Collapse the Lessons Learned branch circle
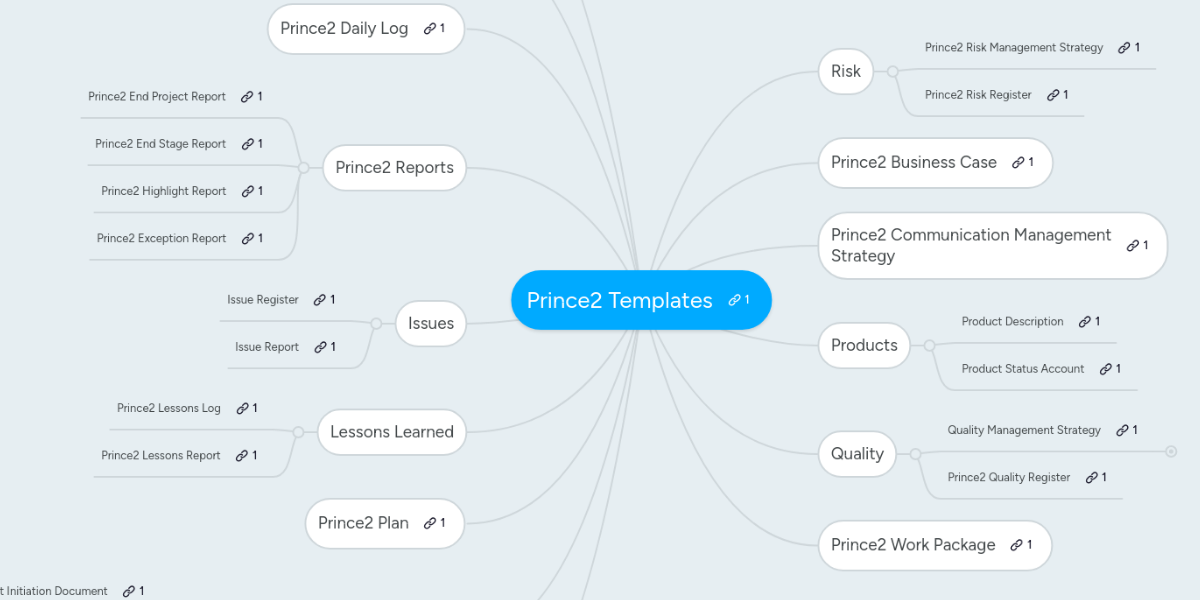Viewport: 1200px width, 600px height. click(298, 432)
